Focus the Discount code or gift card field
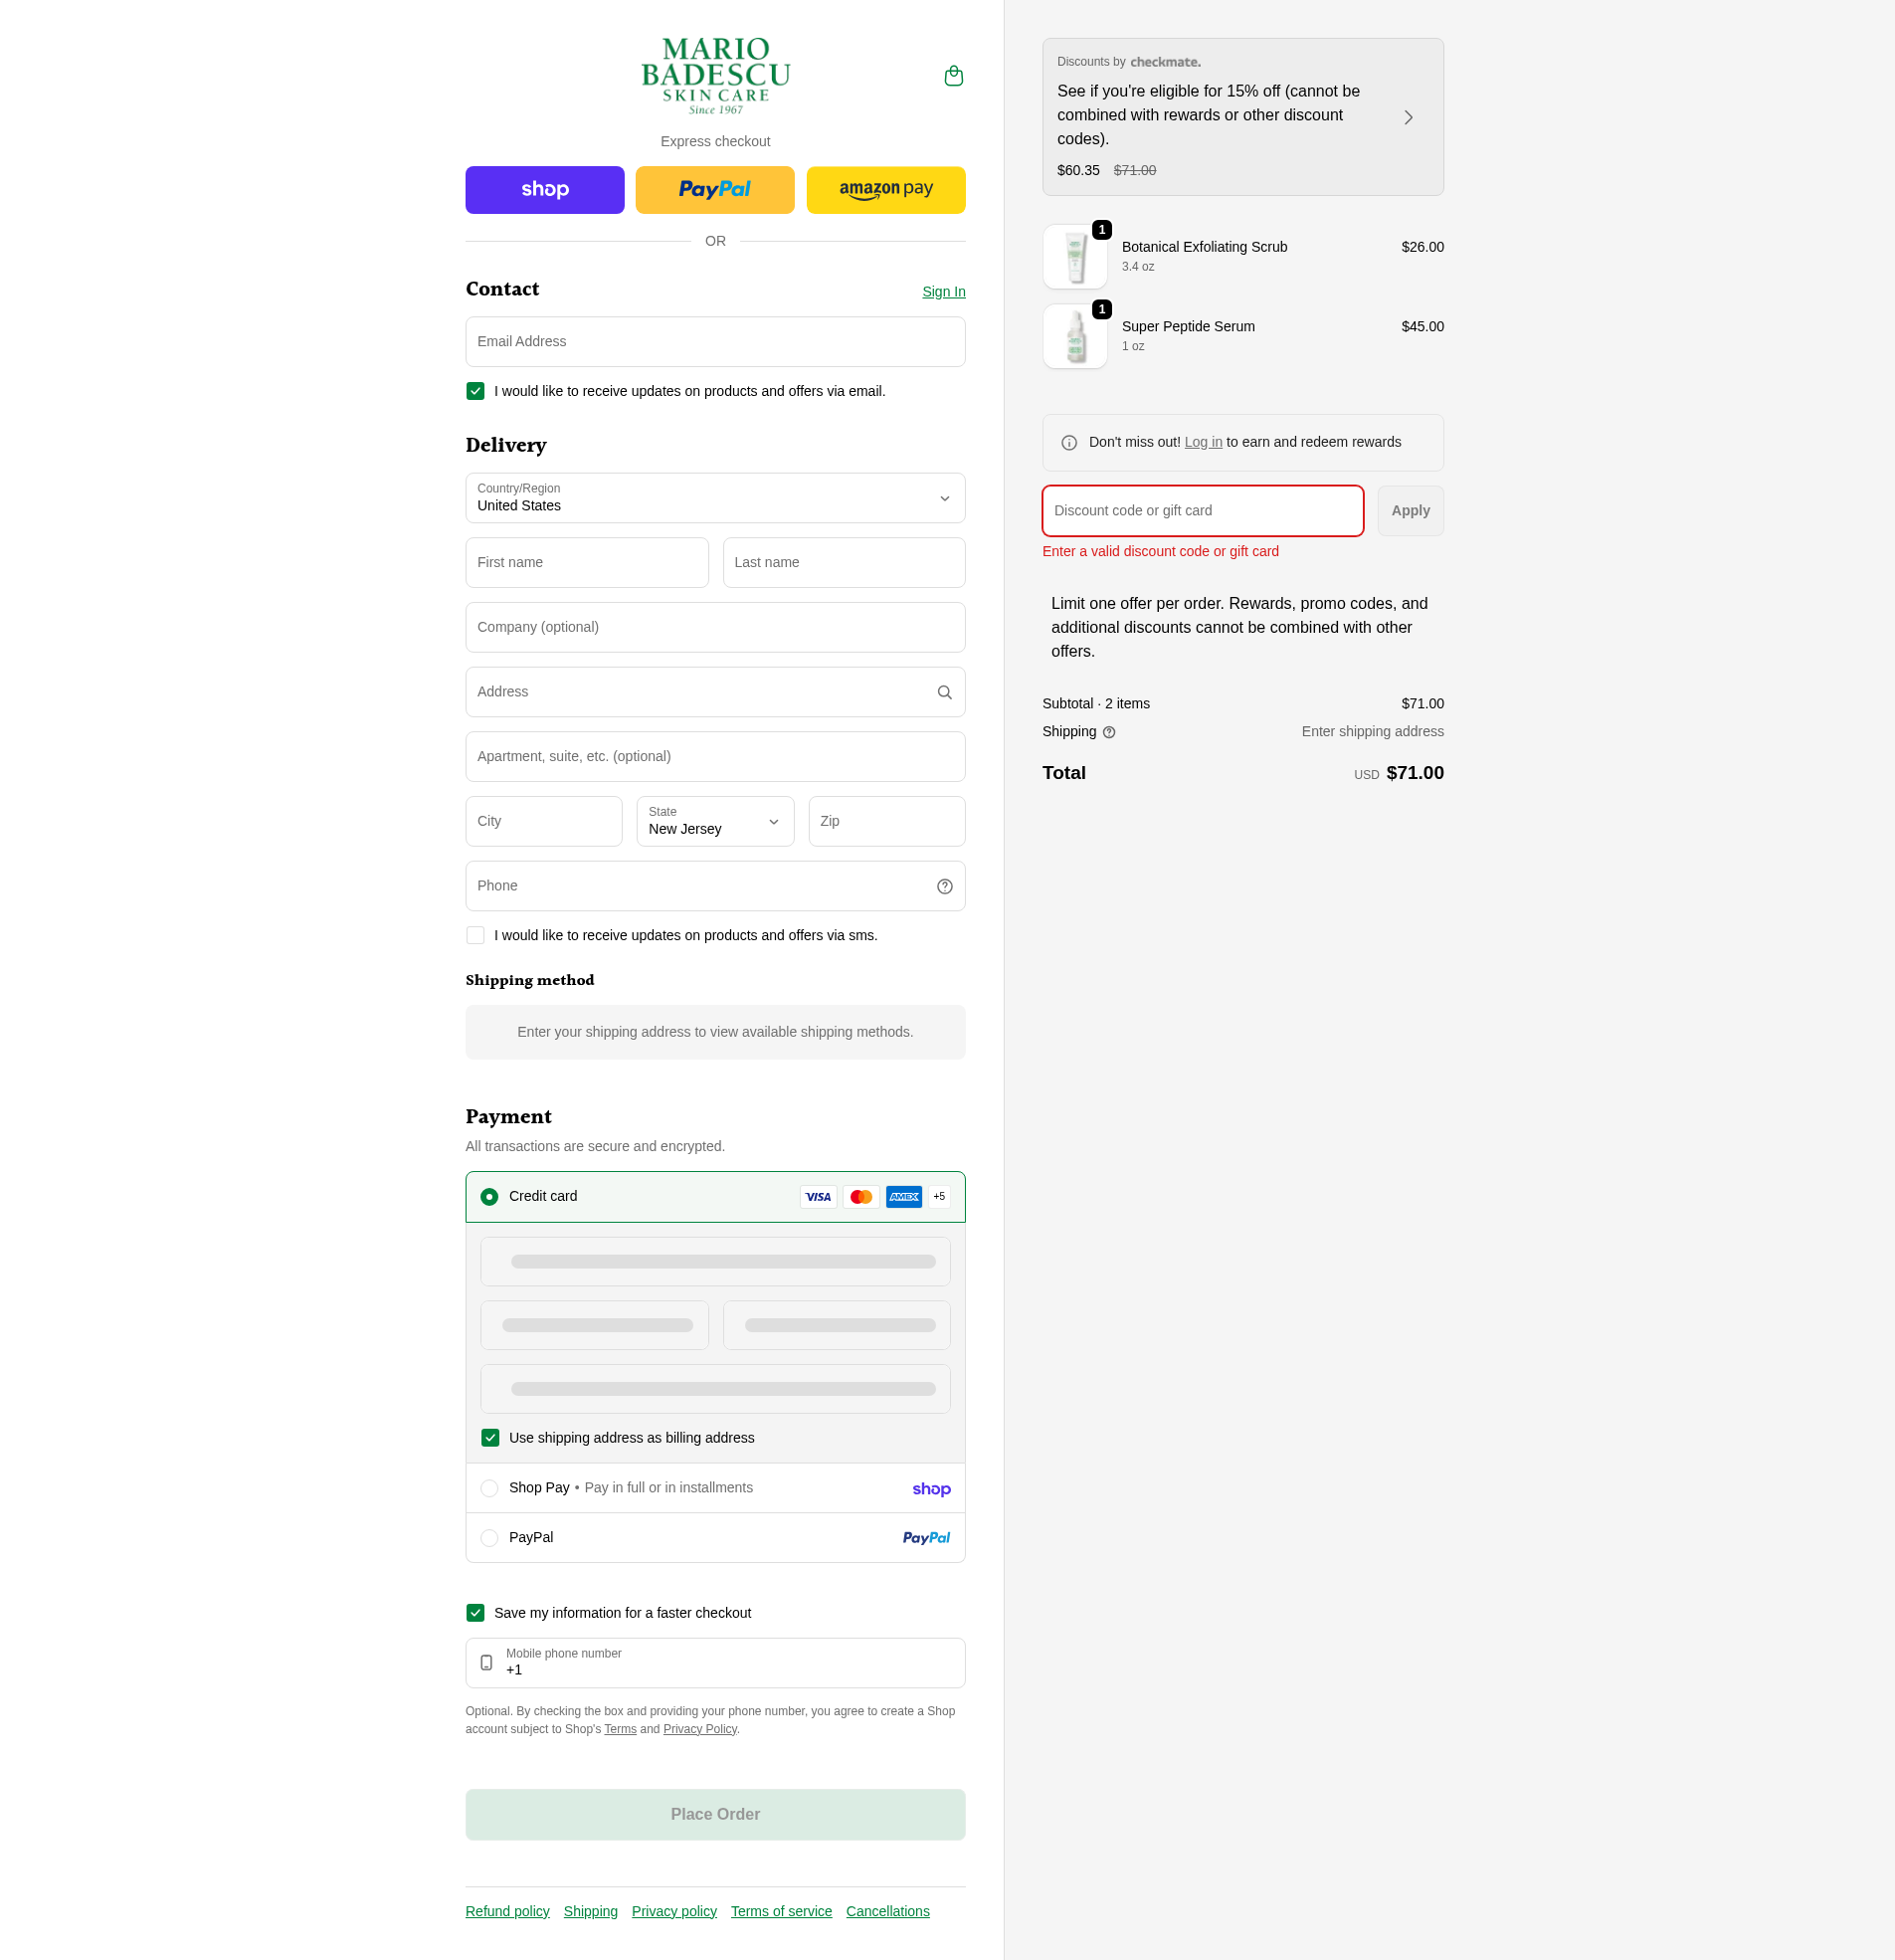1895x1960 pixels. tap(1202, 511)
